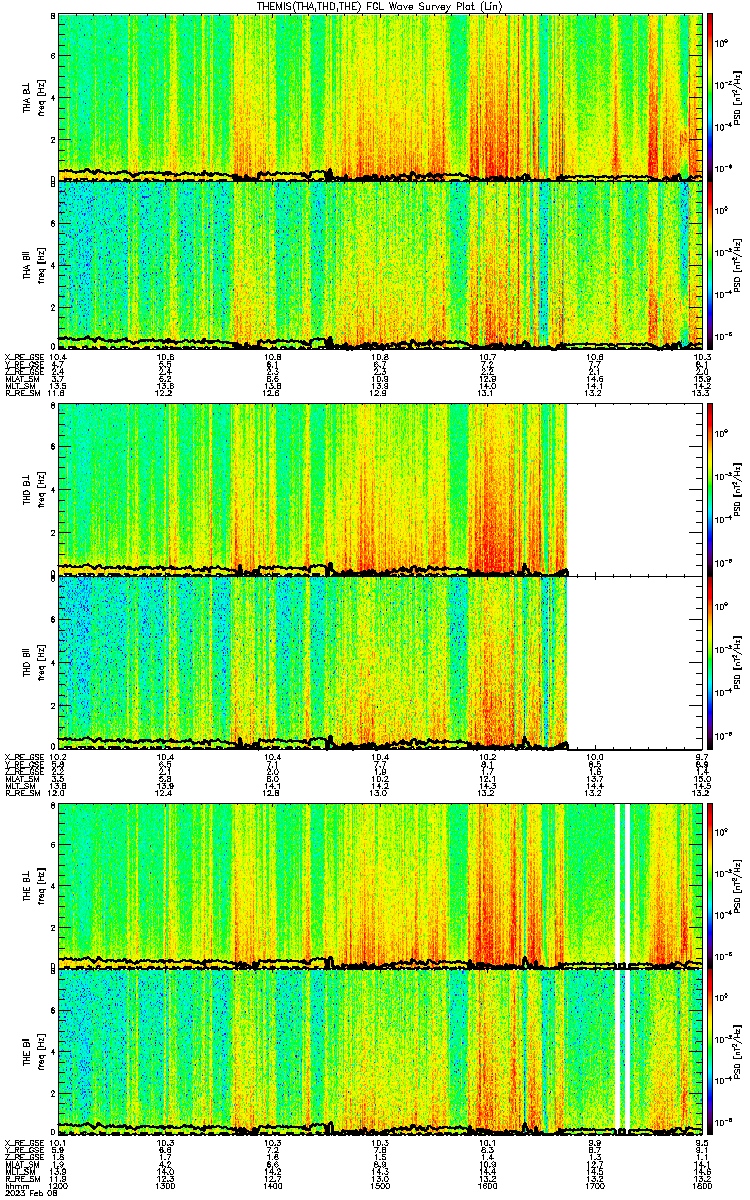Click the FGL Wave Survey Plot title
Image resolution: width=750 pixels, height=1200 pixels.
(x=376, y=7)
